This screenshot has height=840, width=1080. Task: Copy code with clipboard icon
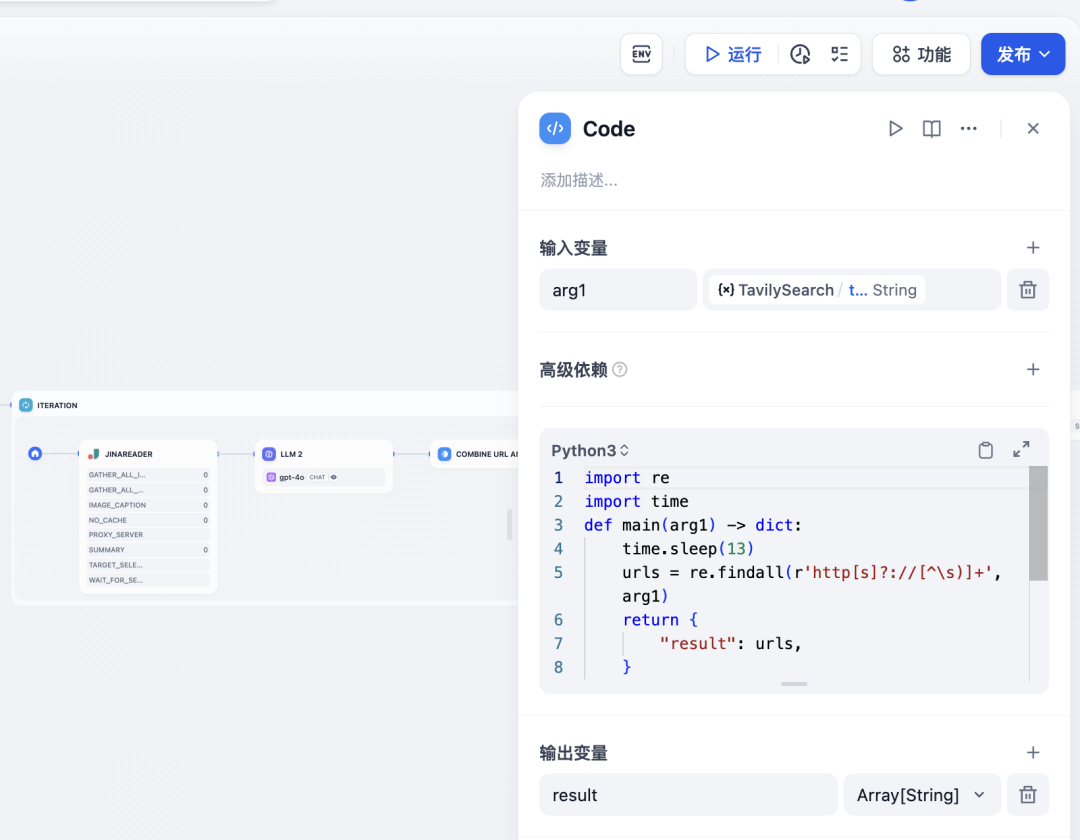(986, 450)
